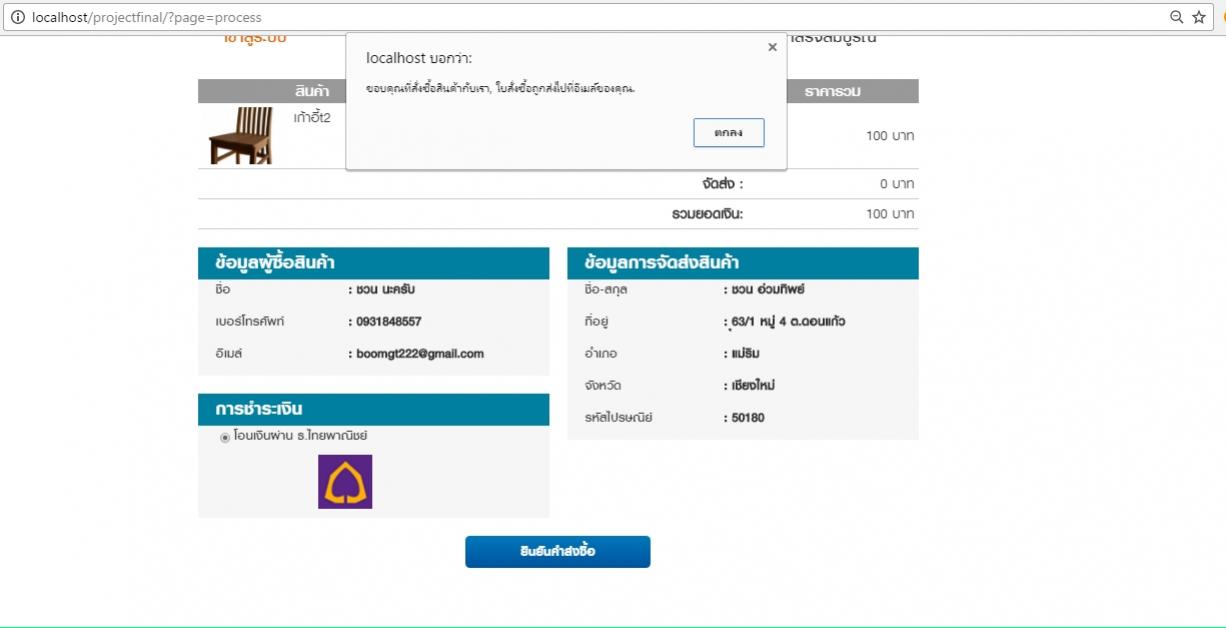Click the product name เก้าอี้t2
The height and width of the screenshot is (628, 1226).
(x=312, y=118)
